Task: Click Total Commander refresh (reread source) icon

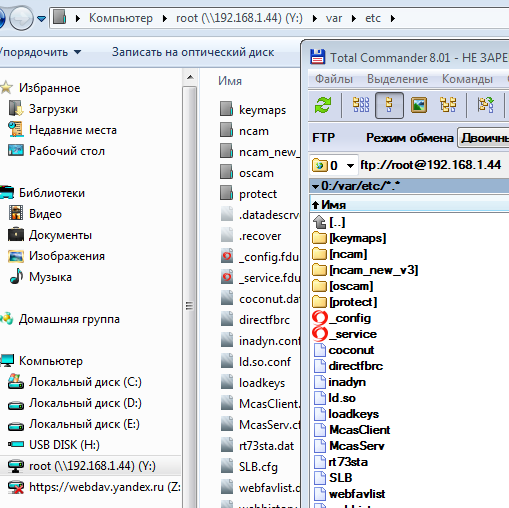Action: pos(323,105)
